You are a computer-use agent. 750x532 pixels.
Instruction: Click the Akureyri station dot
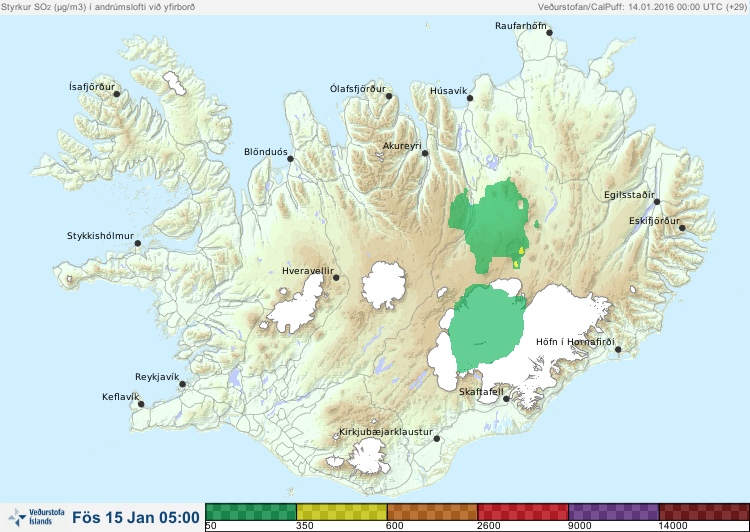pos(425,153)
